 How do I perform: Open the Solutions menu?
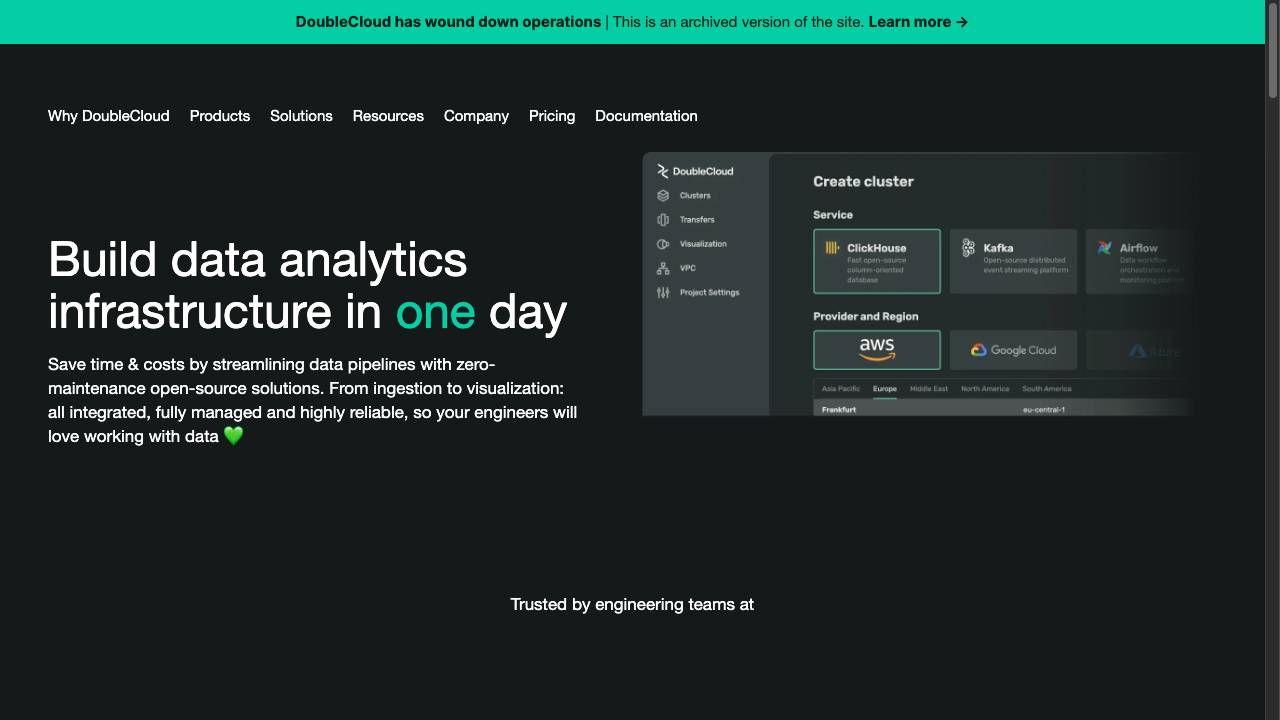pos(301,116)
